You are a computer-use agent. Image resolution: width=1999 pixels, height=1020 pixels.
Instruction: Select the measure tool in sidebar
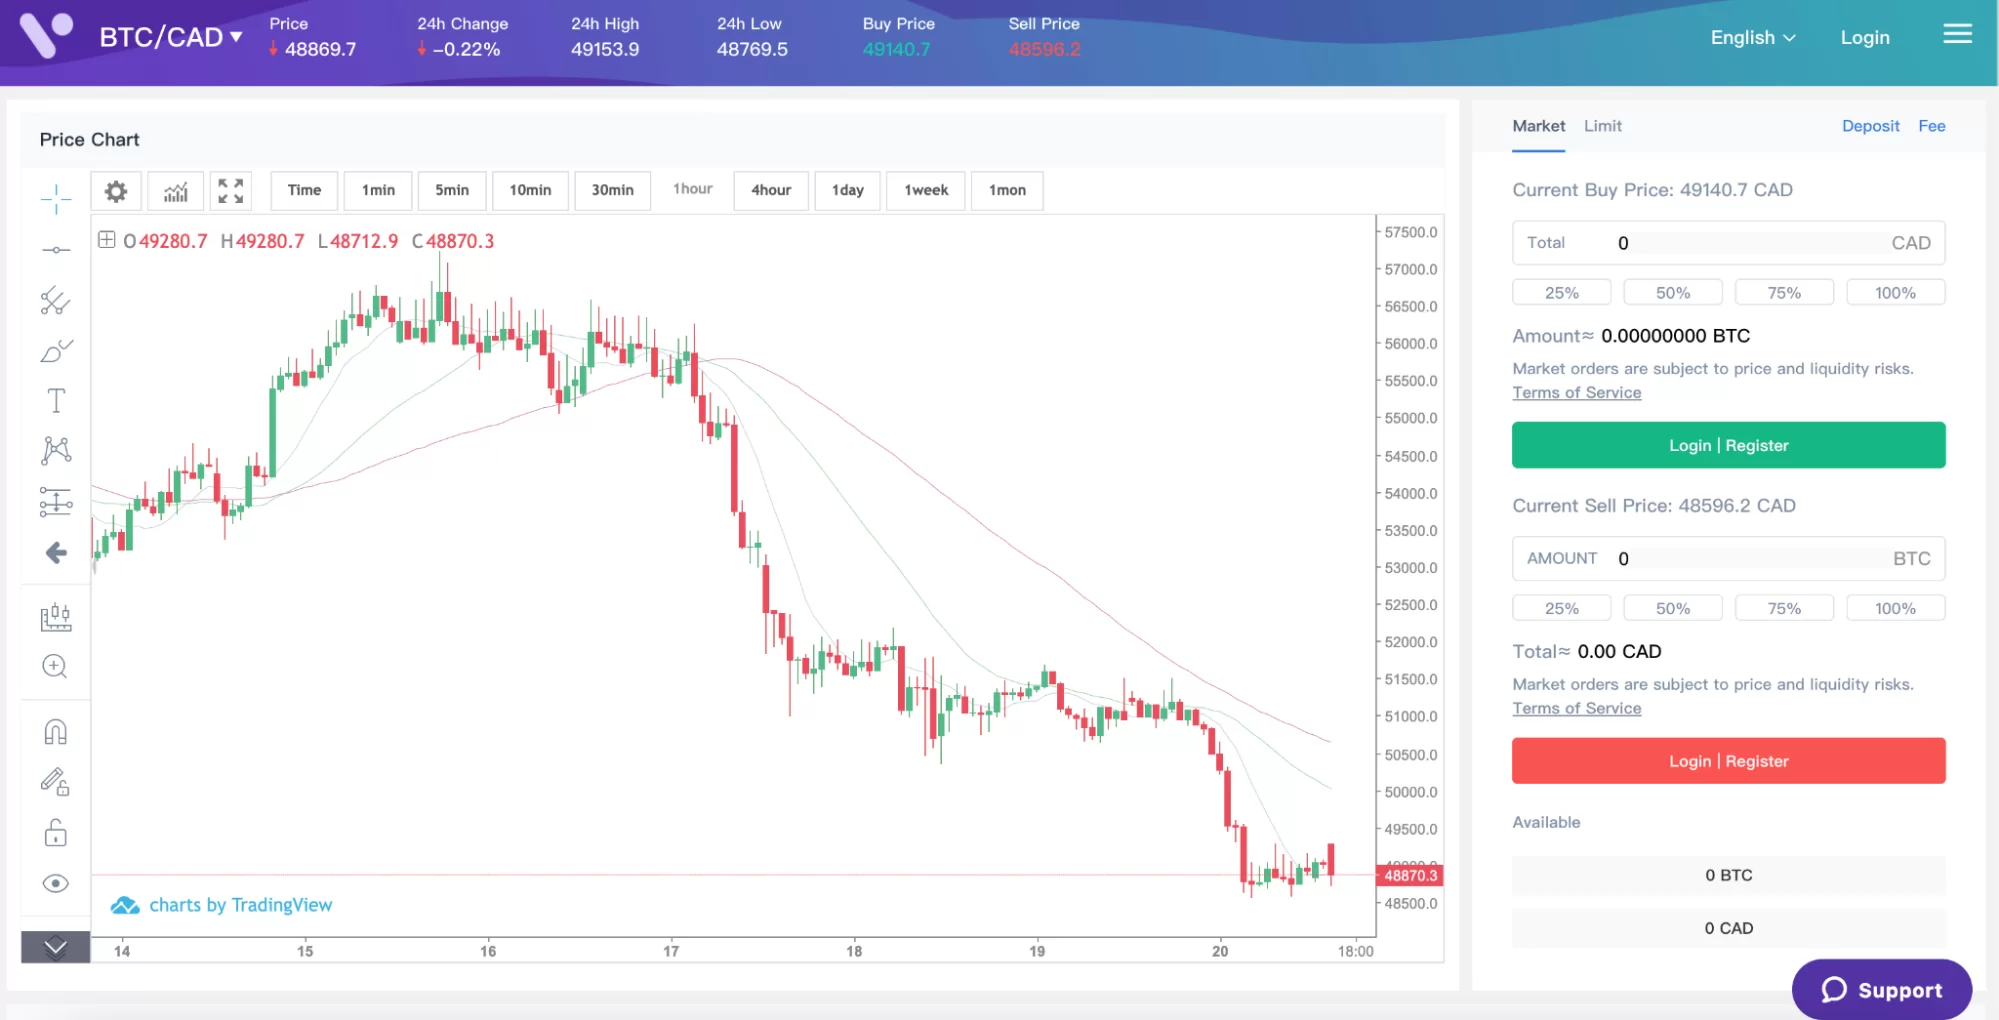(56, 618)
